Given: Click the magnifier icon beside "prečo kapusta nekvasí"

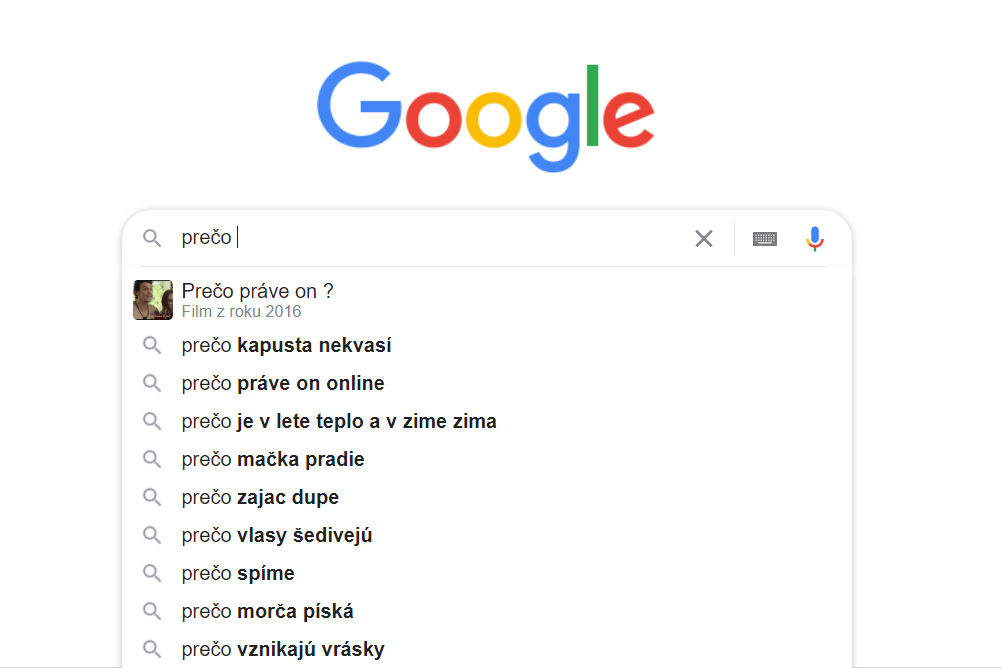Looking at the screenshot, I should tap(152, 345).
